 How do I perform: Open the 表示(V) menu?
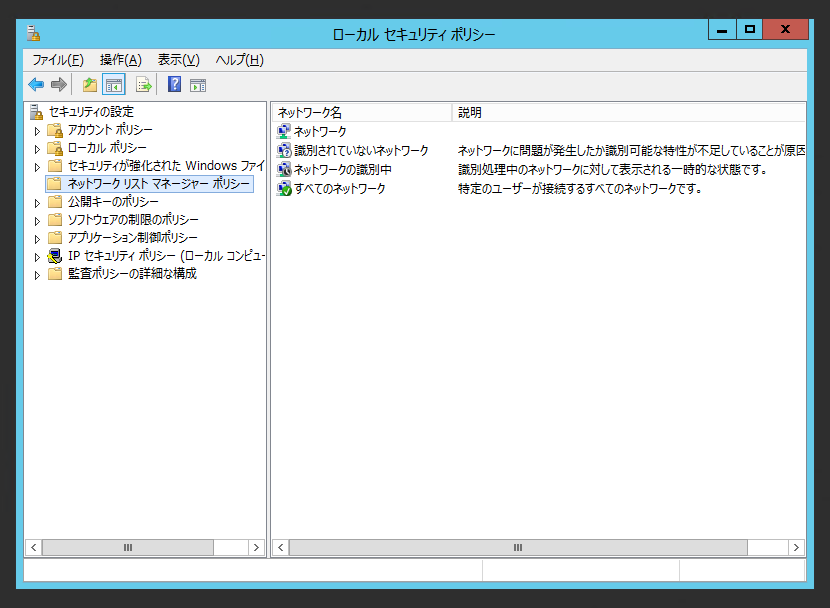click(x=178, y=60)
